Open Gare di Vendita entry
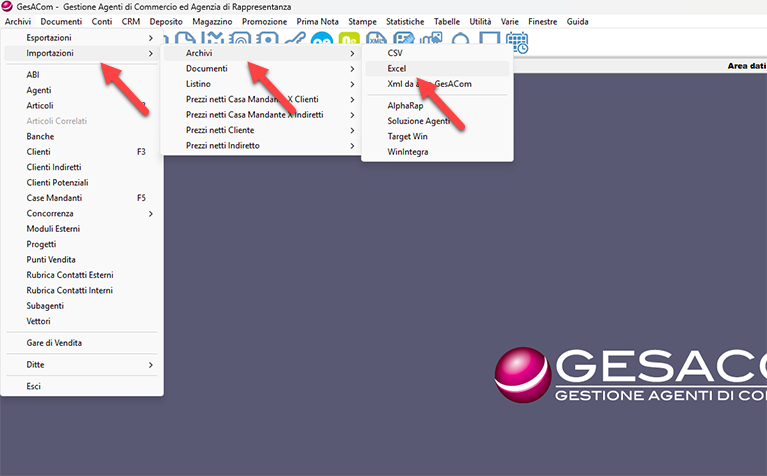767x476 pixels. coord(54,343)
